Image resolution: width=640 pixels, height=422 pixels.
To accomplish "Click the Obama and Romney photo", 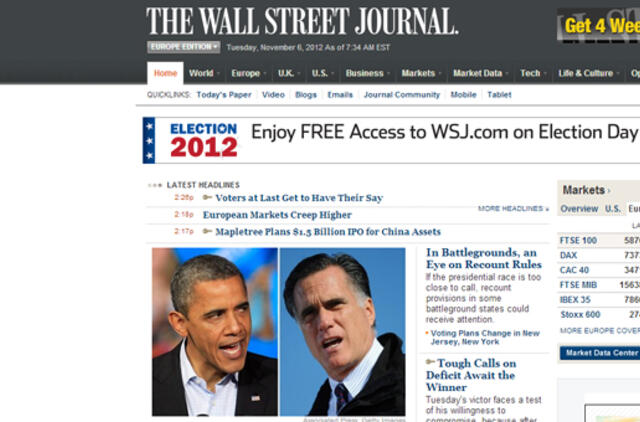I will pos(279,332).
